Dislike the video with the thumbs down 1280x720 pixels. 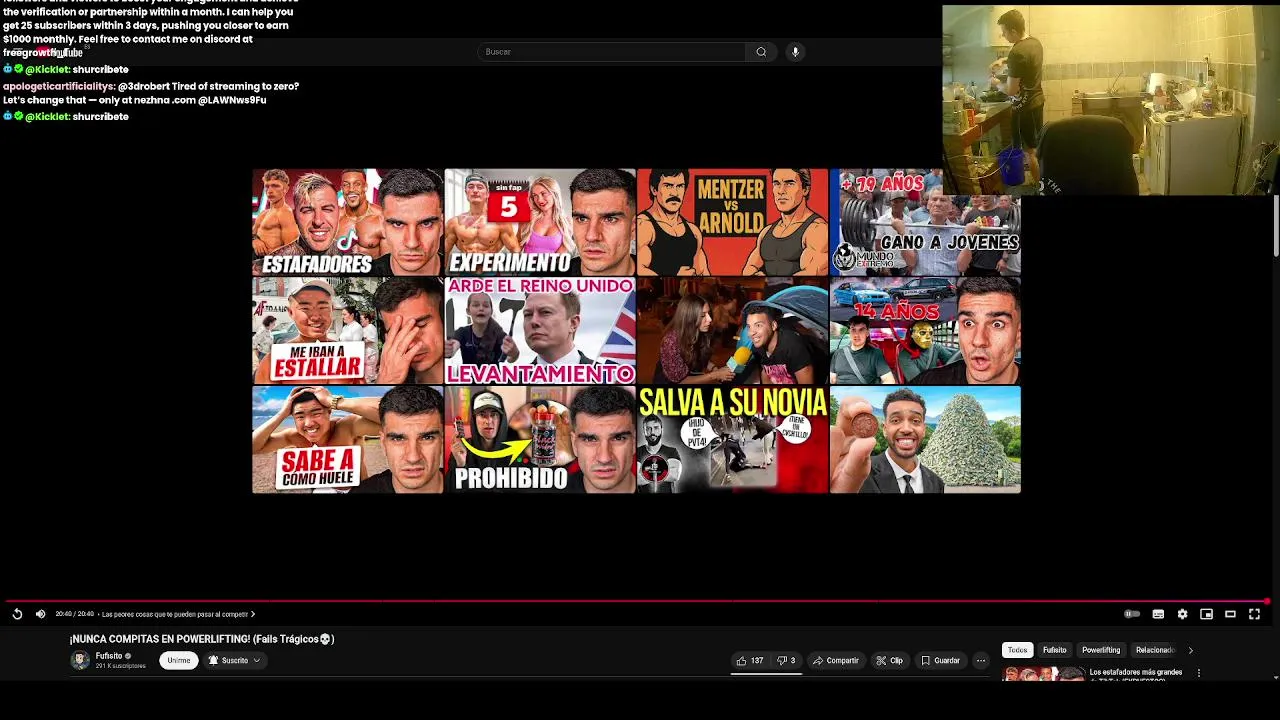pos(786,660)
